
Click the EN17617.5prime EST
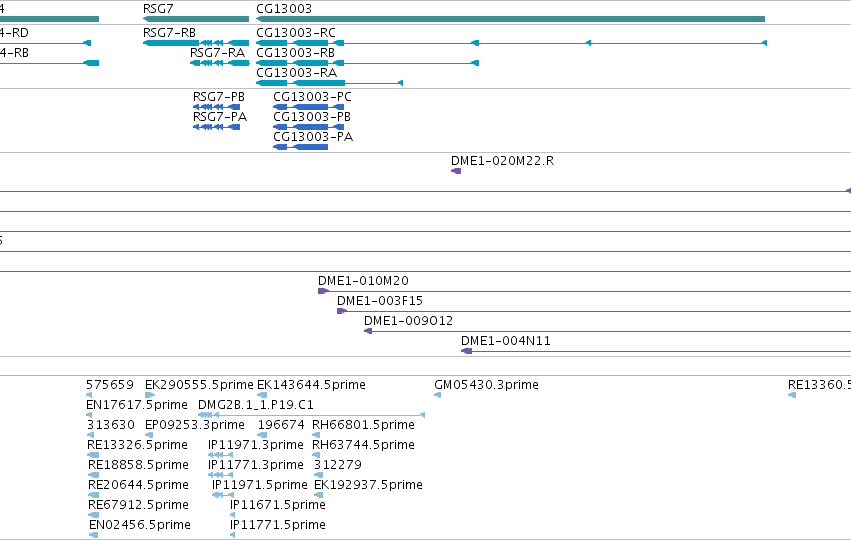(90, 415)
